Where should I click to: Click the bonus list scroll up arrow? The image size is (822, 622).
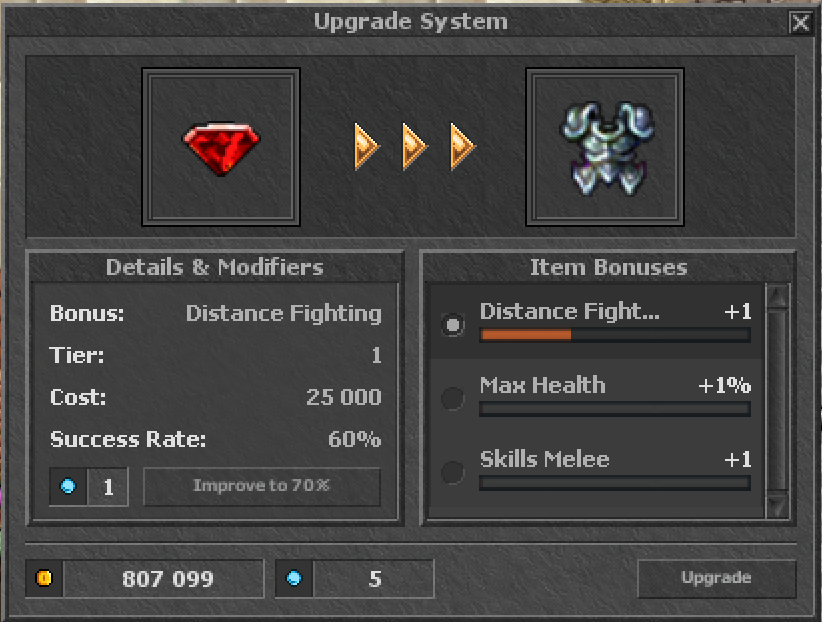tap(778, 297)
